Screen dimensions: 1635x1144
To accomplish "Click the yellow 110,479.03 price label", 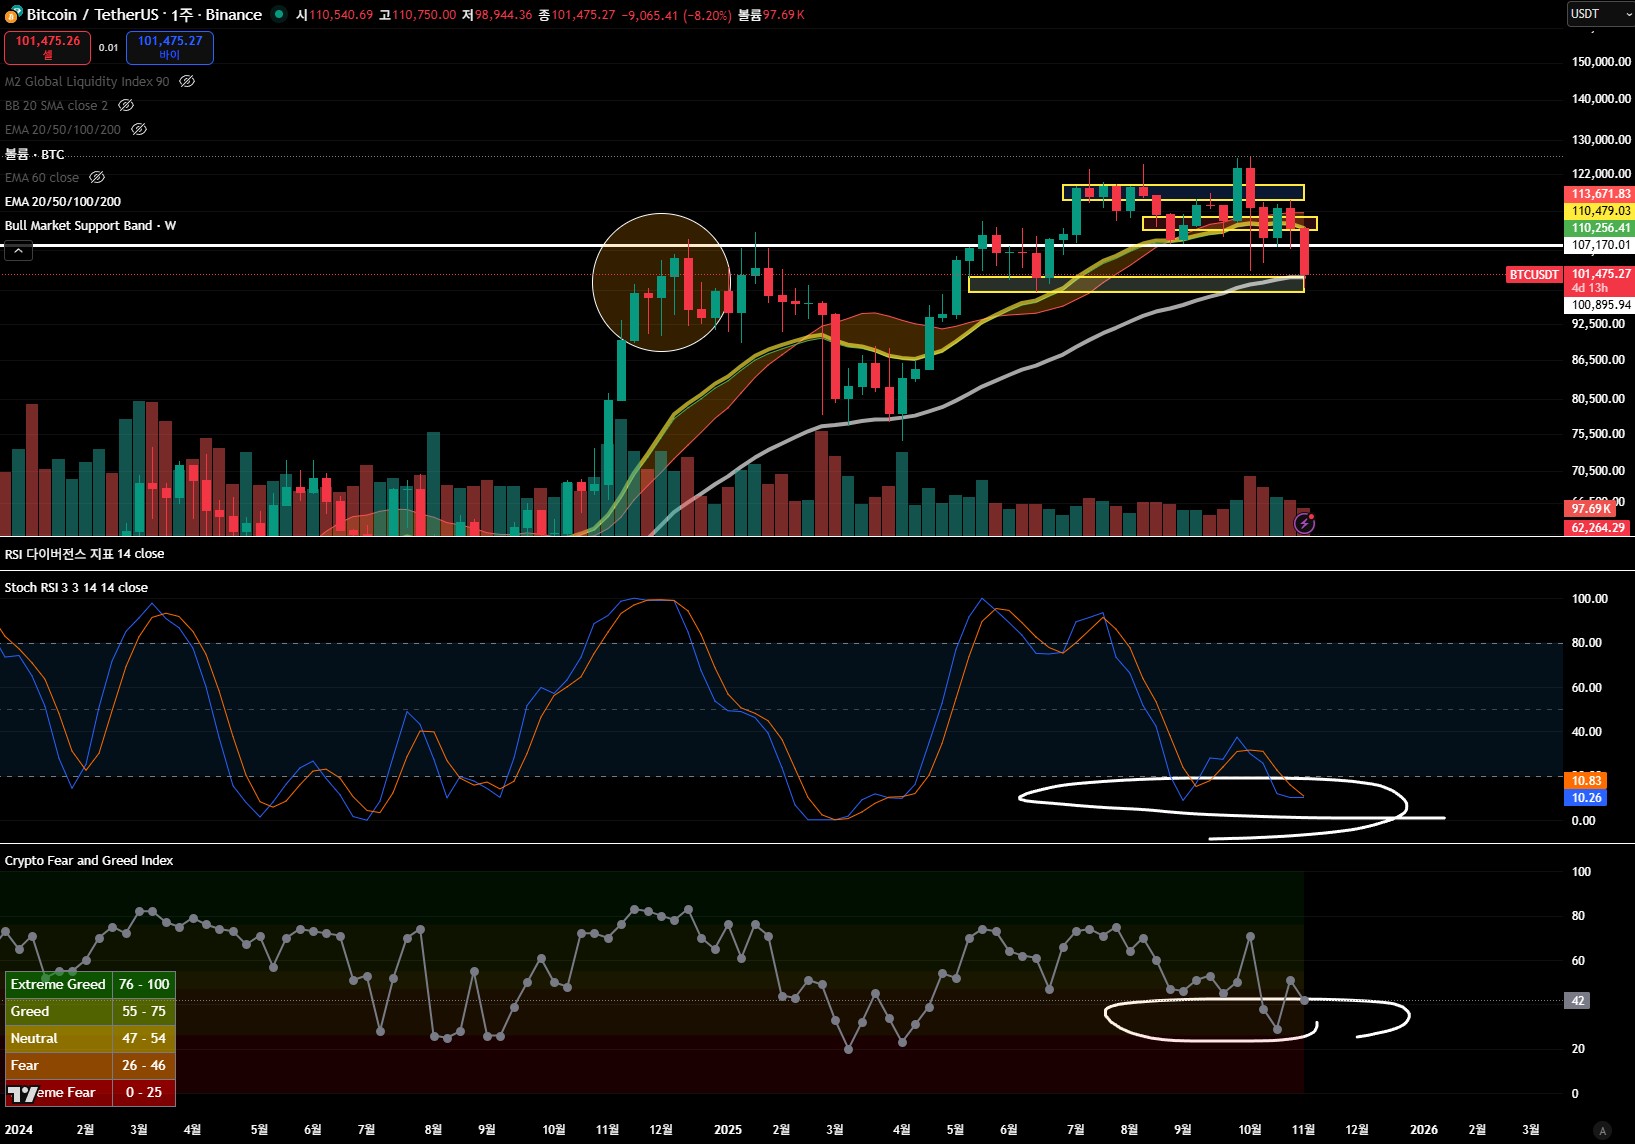I will tap(1600, 211).
